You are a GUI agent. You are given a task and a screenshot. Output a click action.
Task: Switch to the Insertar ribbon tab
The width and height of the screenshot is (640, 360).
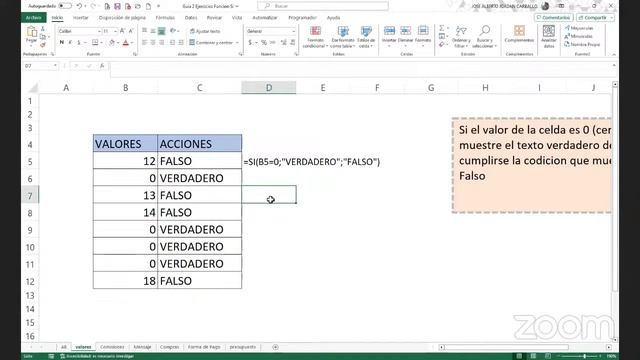[x=80, y=18]
